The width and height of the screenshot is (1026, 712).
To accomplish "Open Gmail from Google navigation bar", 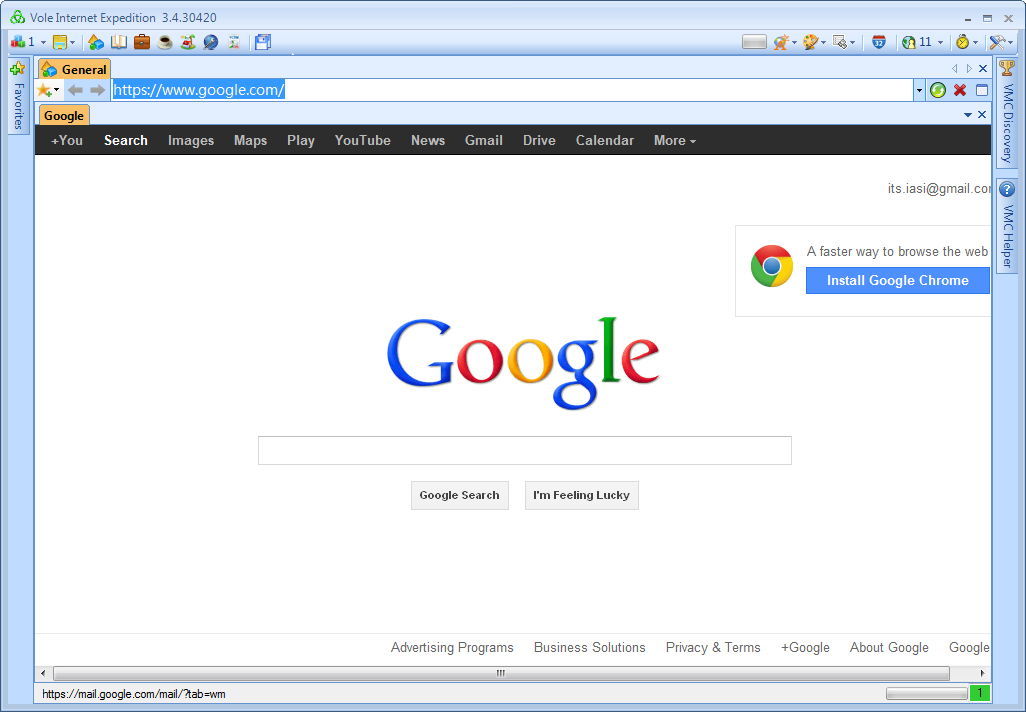I will 484,140.
